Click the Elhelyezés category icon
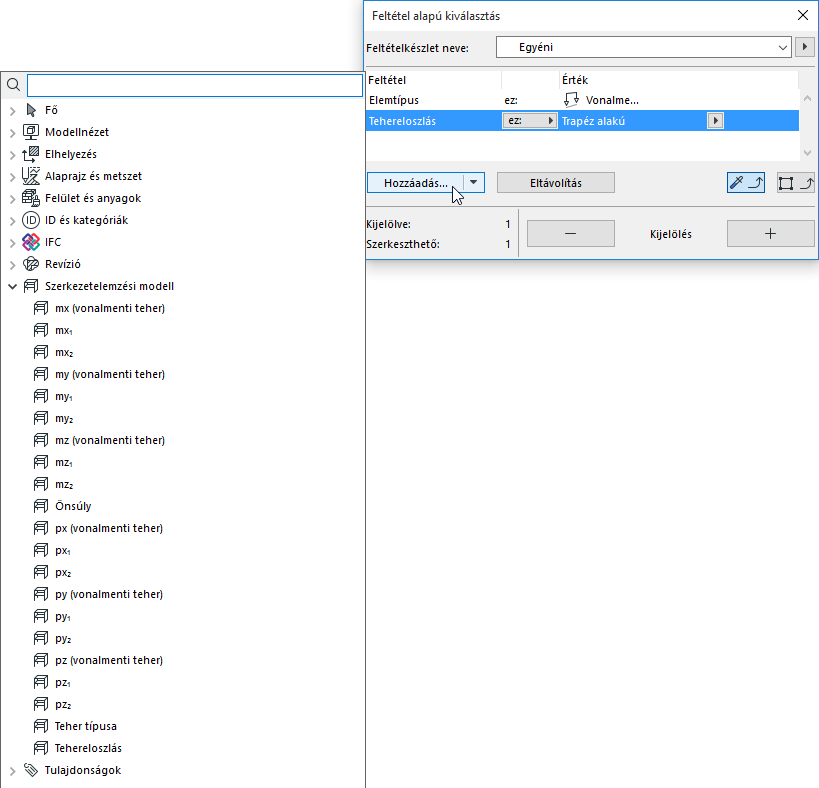This screenshot has width=819, height=788. [x=31, y=154]
